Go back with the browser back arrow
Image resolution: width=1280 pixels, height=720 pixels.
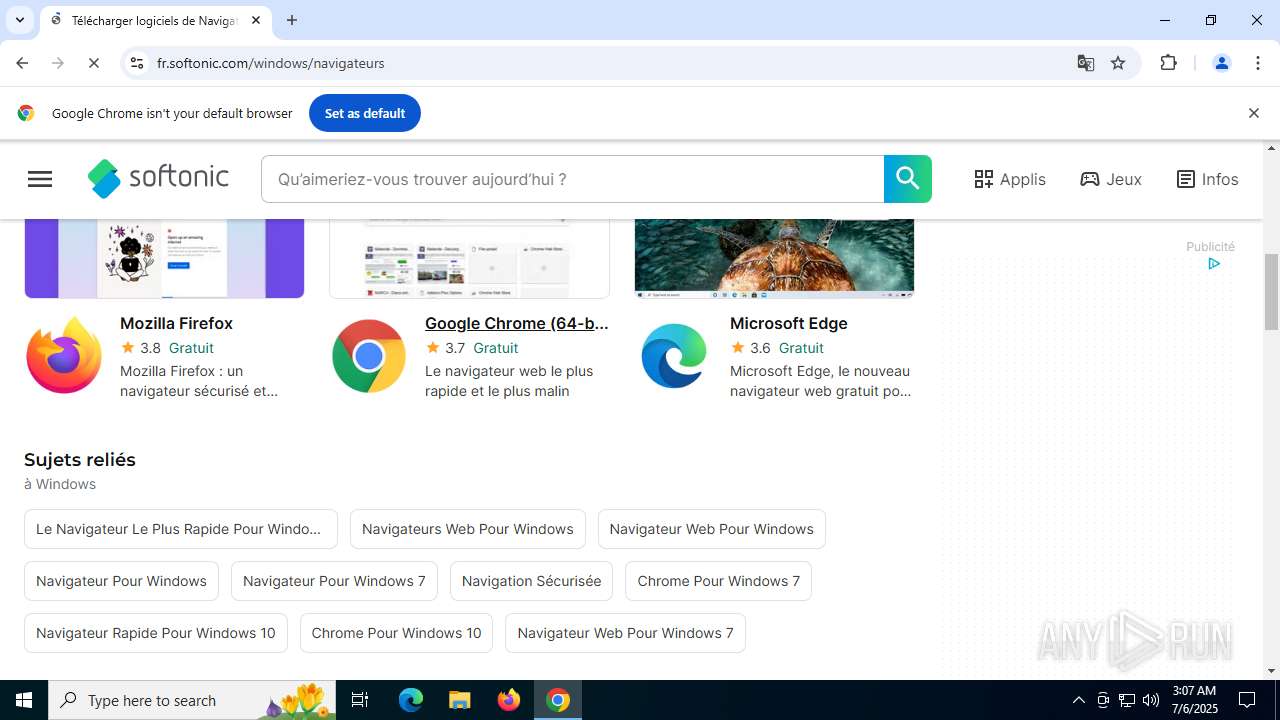click(x=22, y=63)
